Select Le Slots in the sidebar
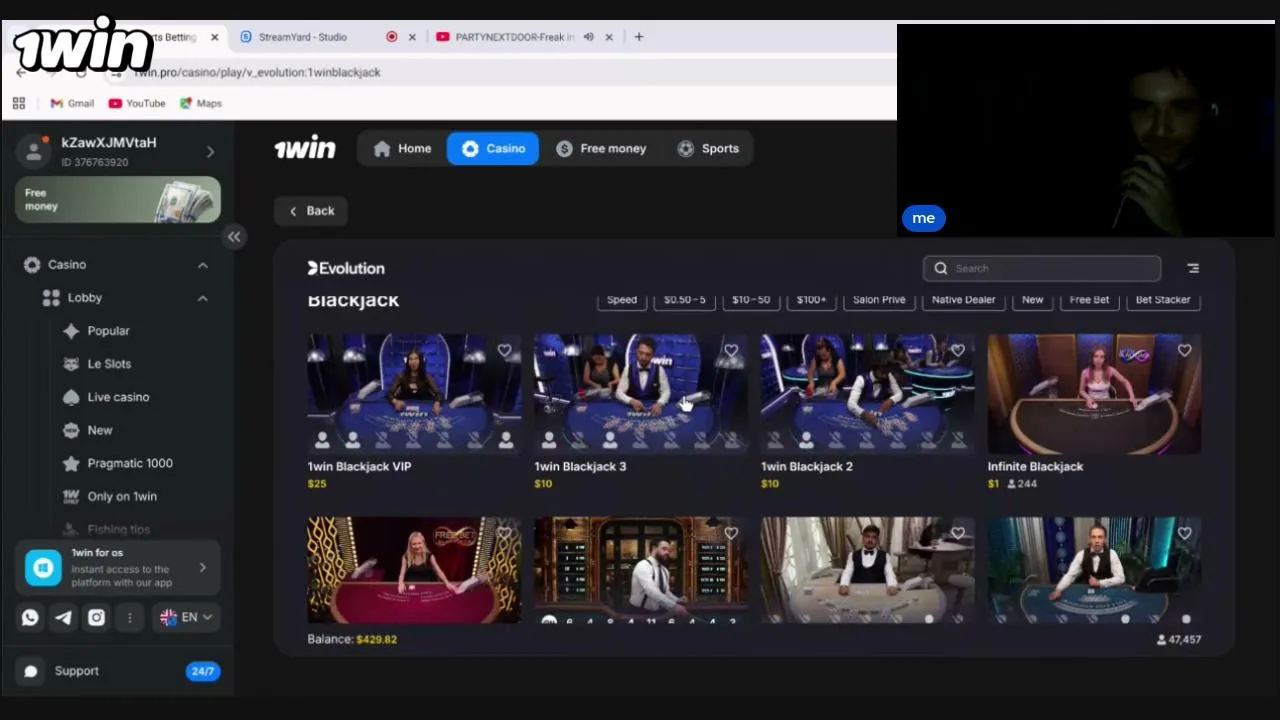 [109, 364]
